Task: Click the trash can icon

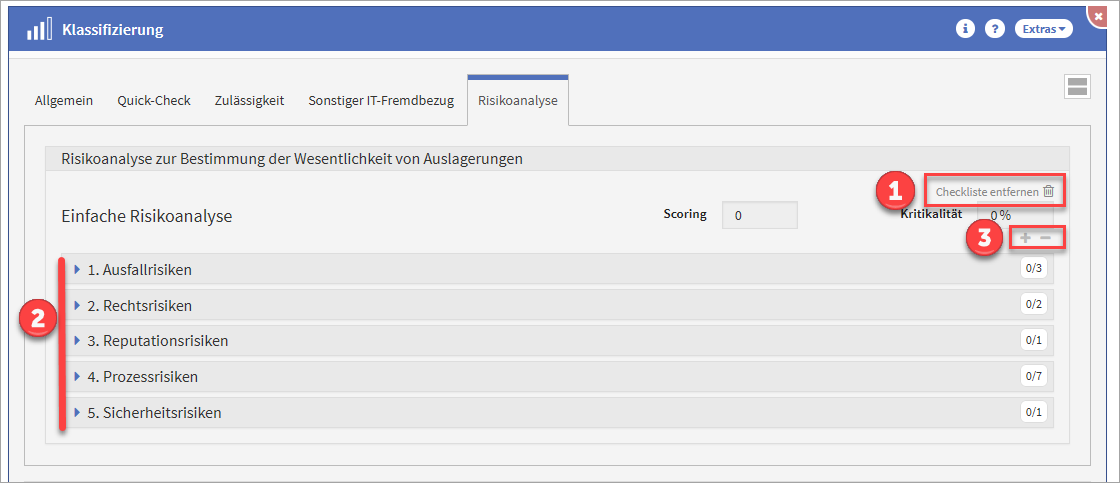Action: pyautogui.click(x=1049, y=191)
